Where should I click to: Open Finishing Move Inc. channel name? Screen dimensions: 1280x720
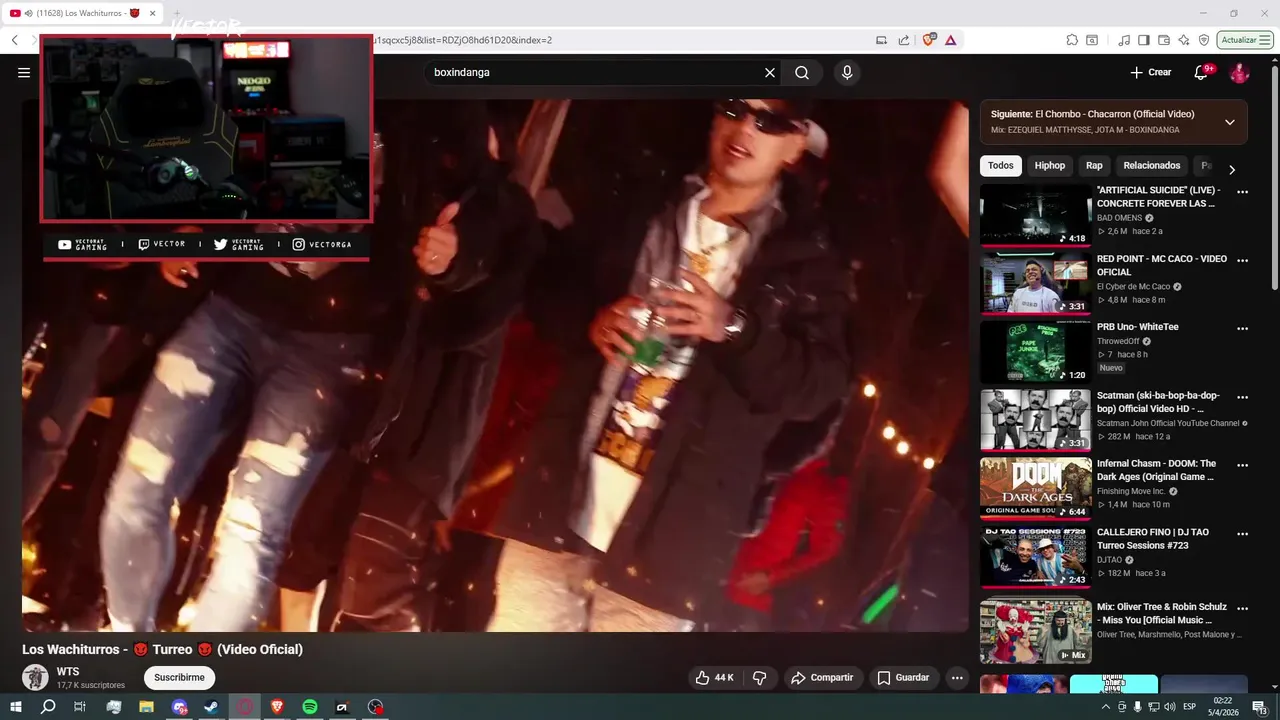[1131, 492]
